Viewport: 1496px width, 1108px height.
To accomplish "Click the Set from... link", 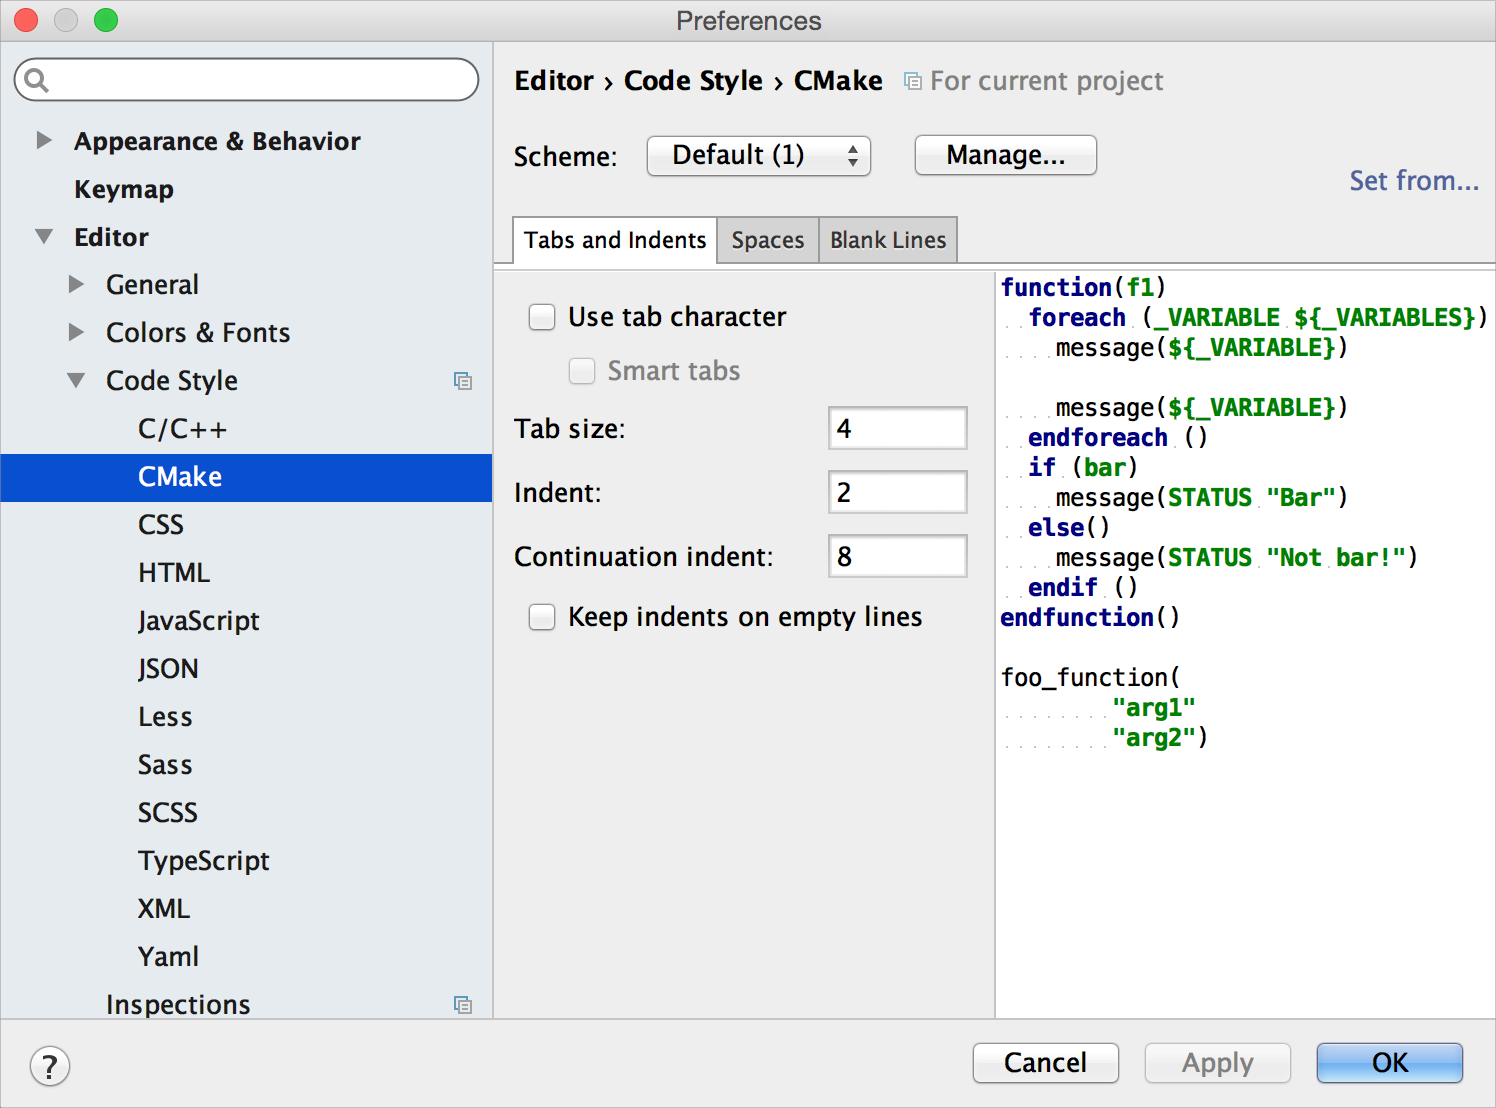I will click(1413, 181).
